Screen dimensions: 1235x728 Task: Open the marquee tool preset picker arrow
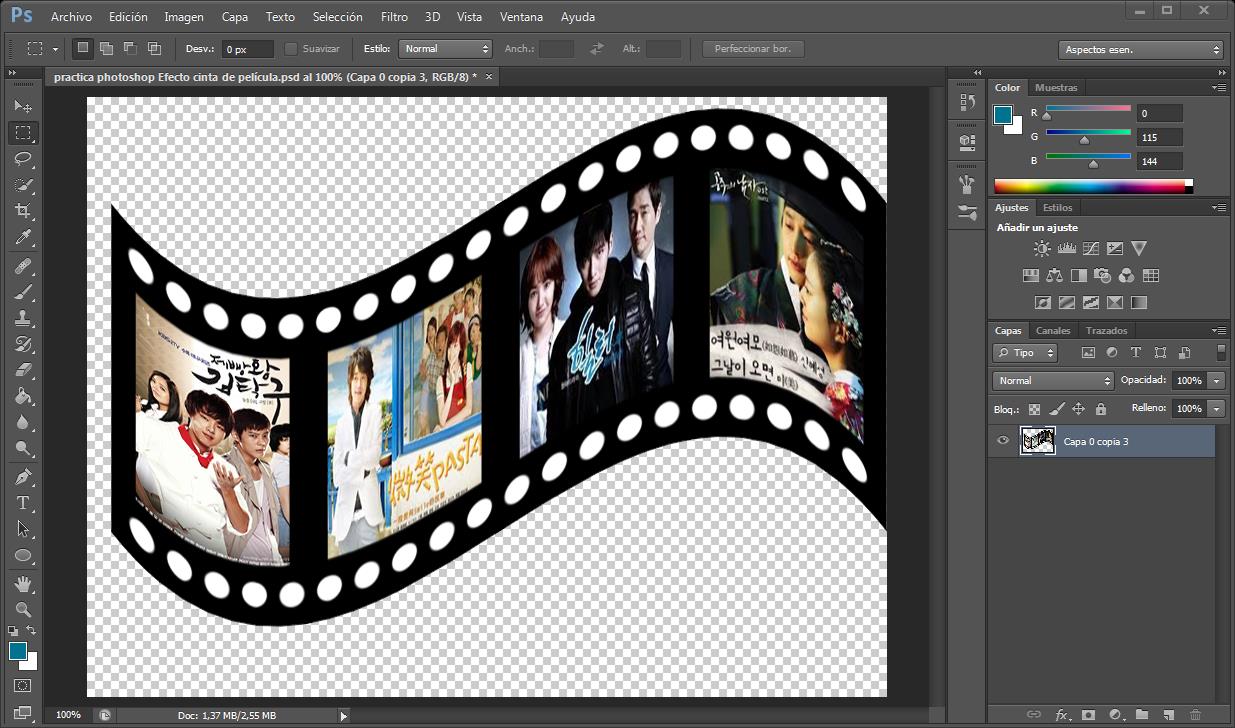(55, 48)
